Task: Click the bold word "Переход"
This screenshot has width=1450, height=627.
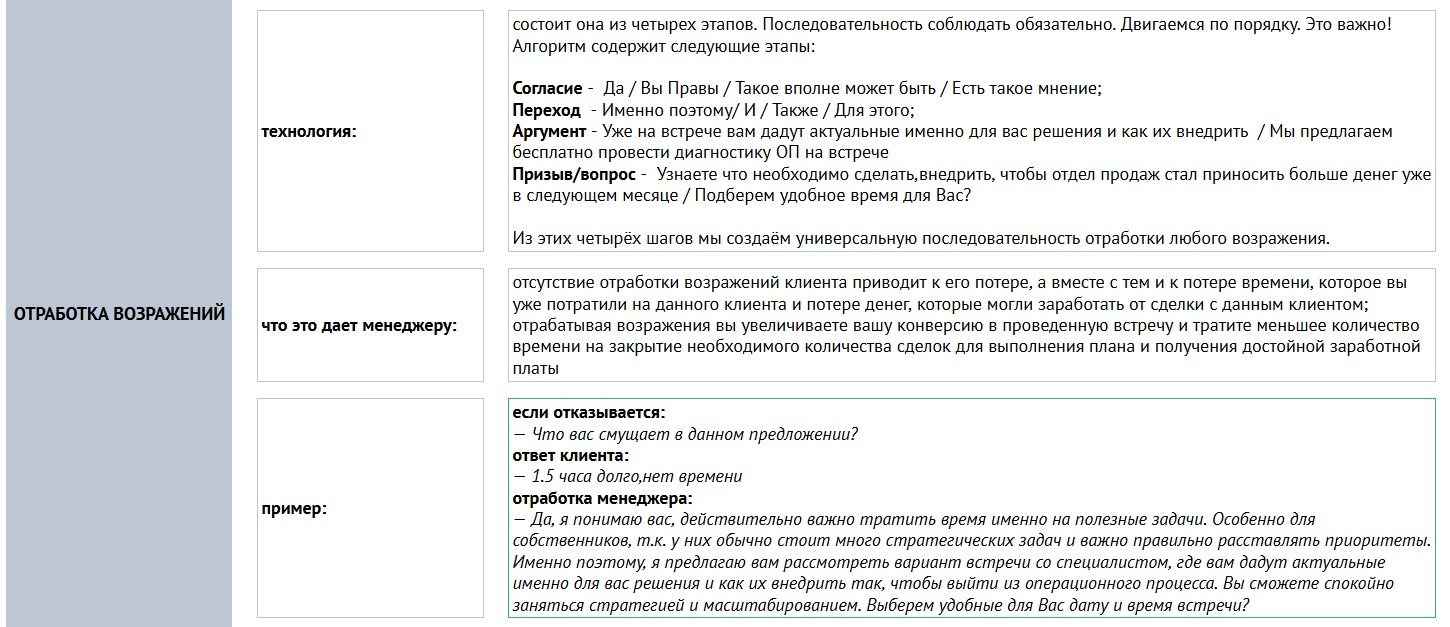Action: [546, 110]
